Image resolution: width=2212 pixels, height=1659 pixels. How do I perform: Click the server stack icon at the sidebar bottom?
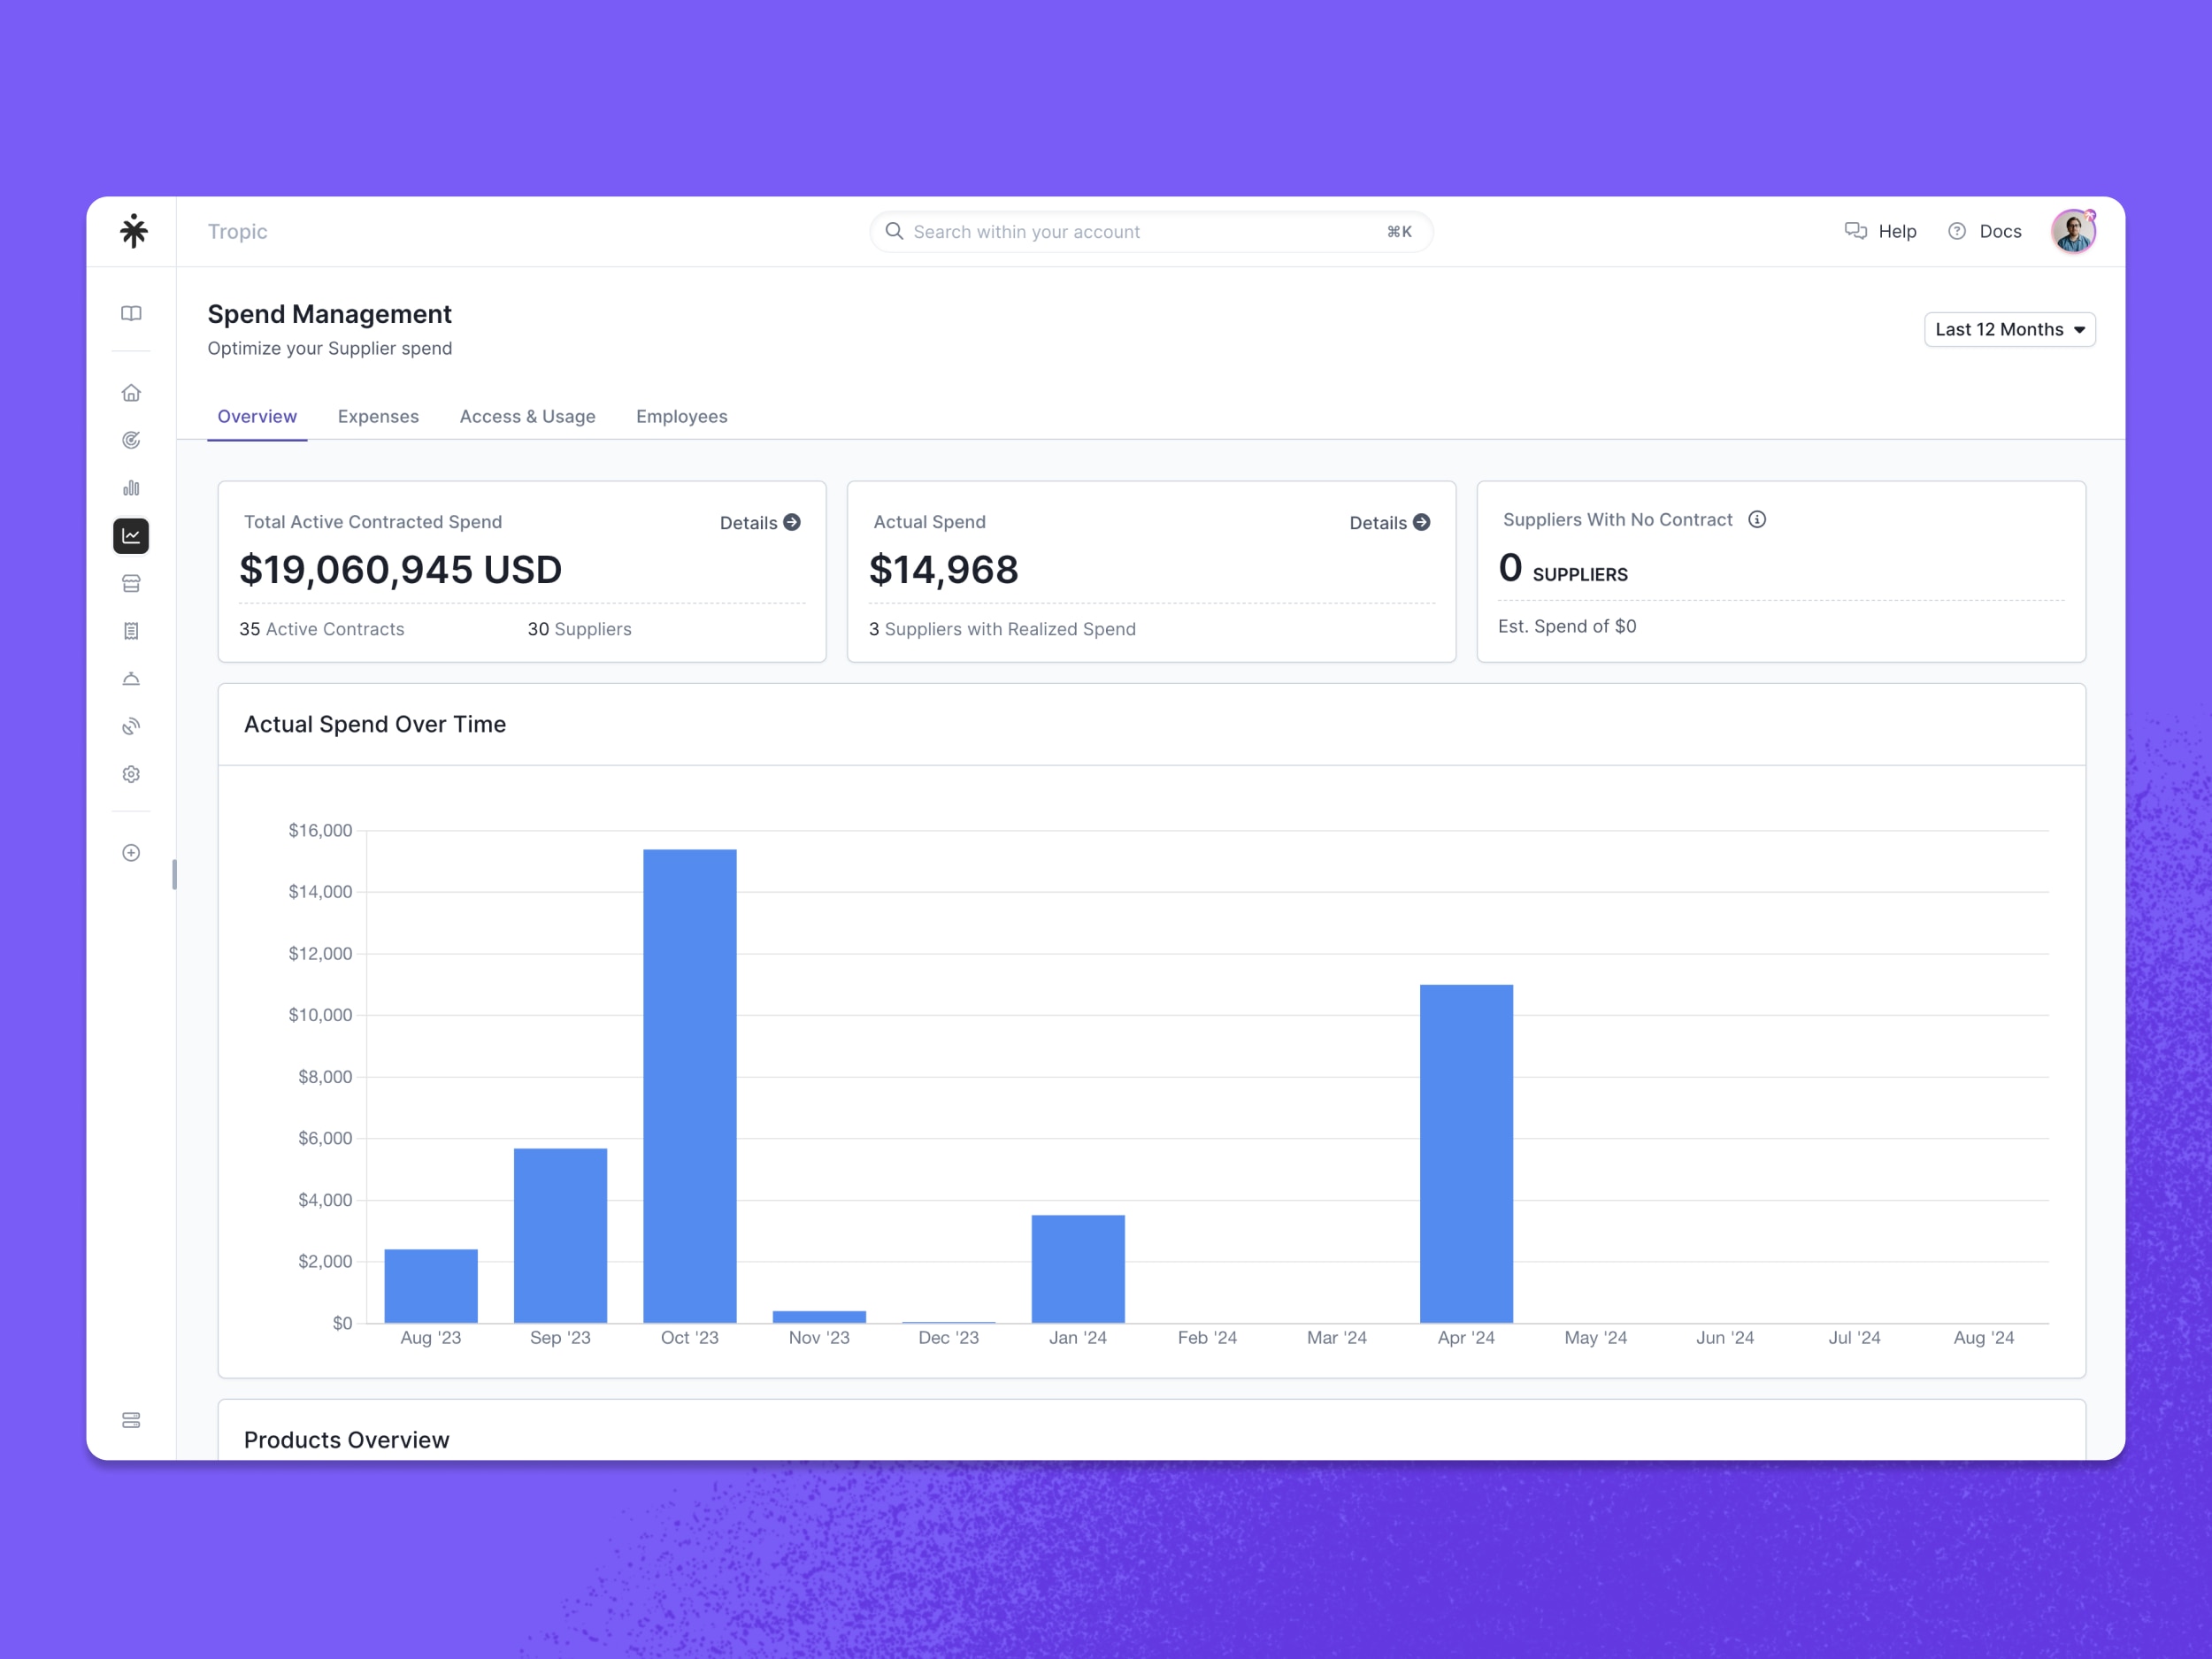[131, 1420]
